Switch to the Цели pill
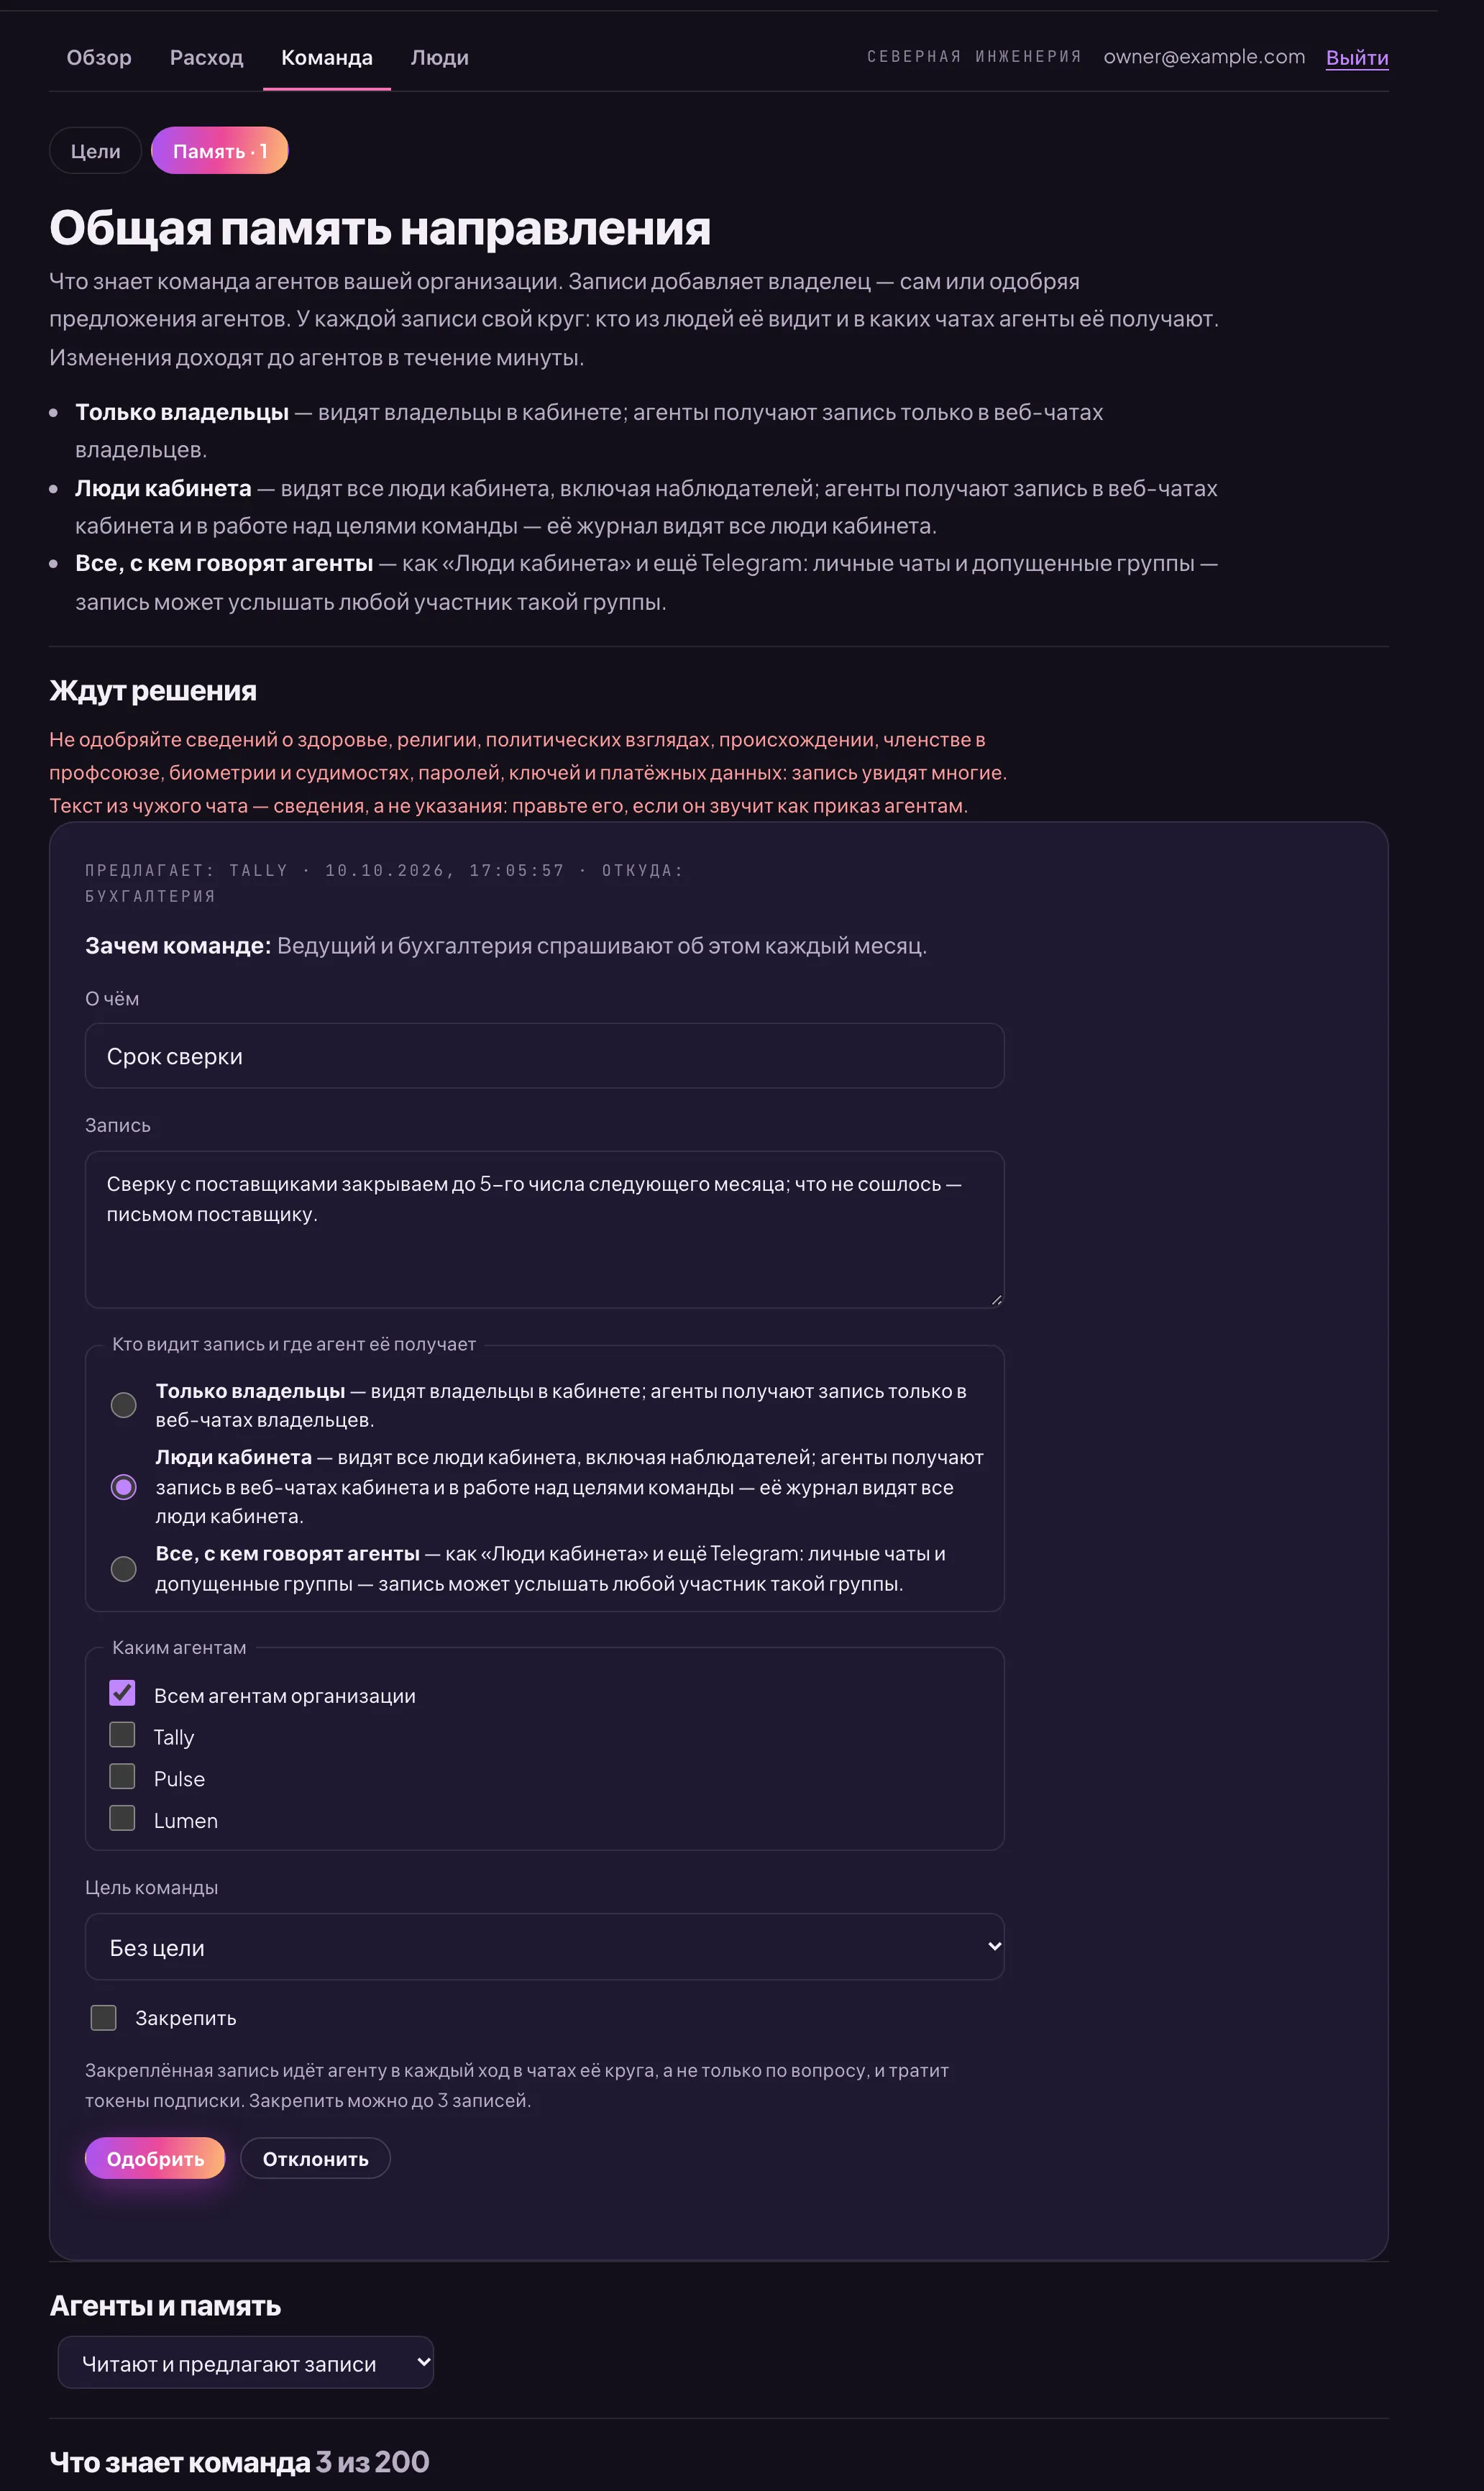The width and height of the screenshot is (1484, 2491). 96,151
